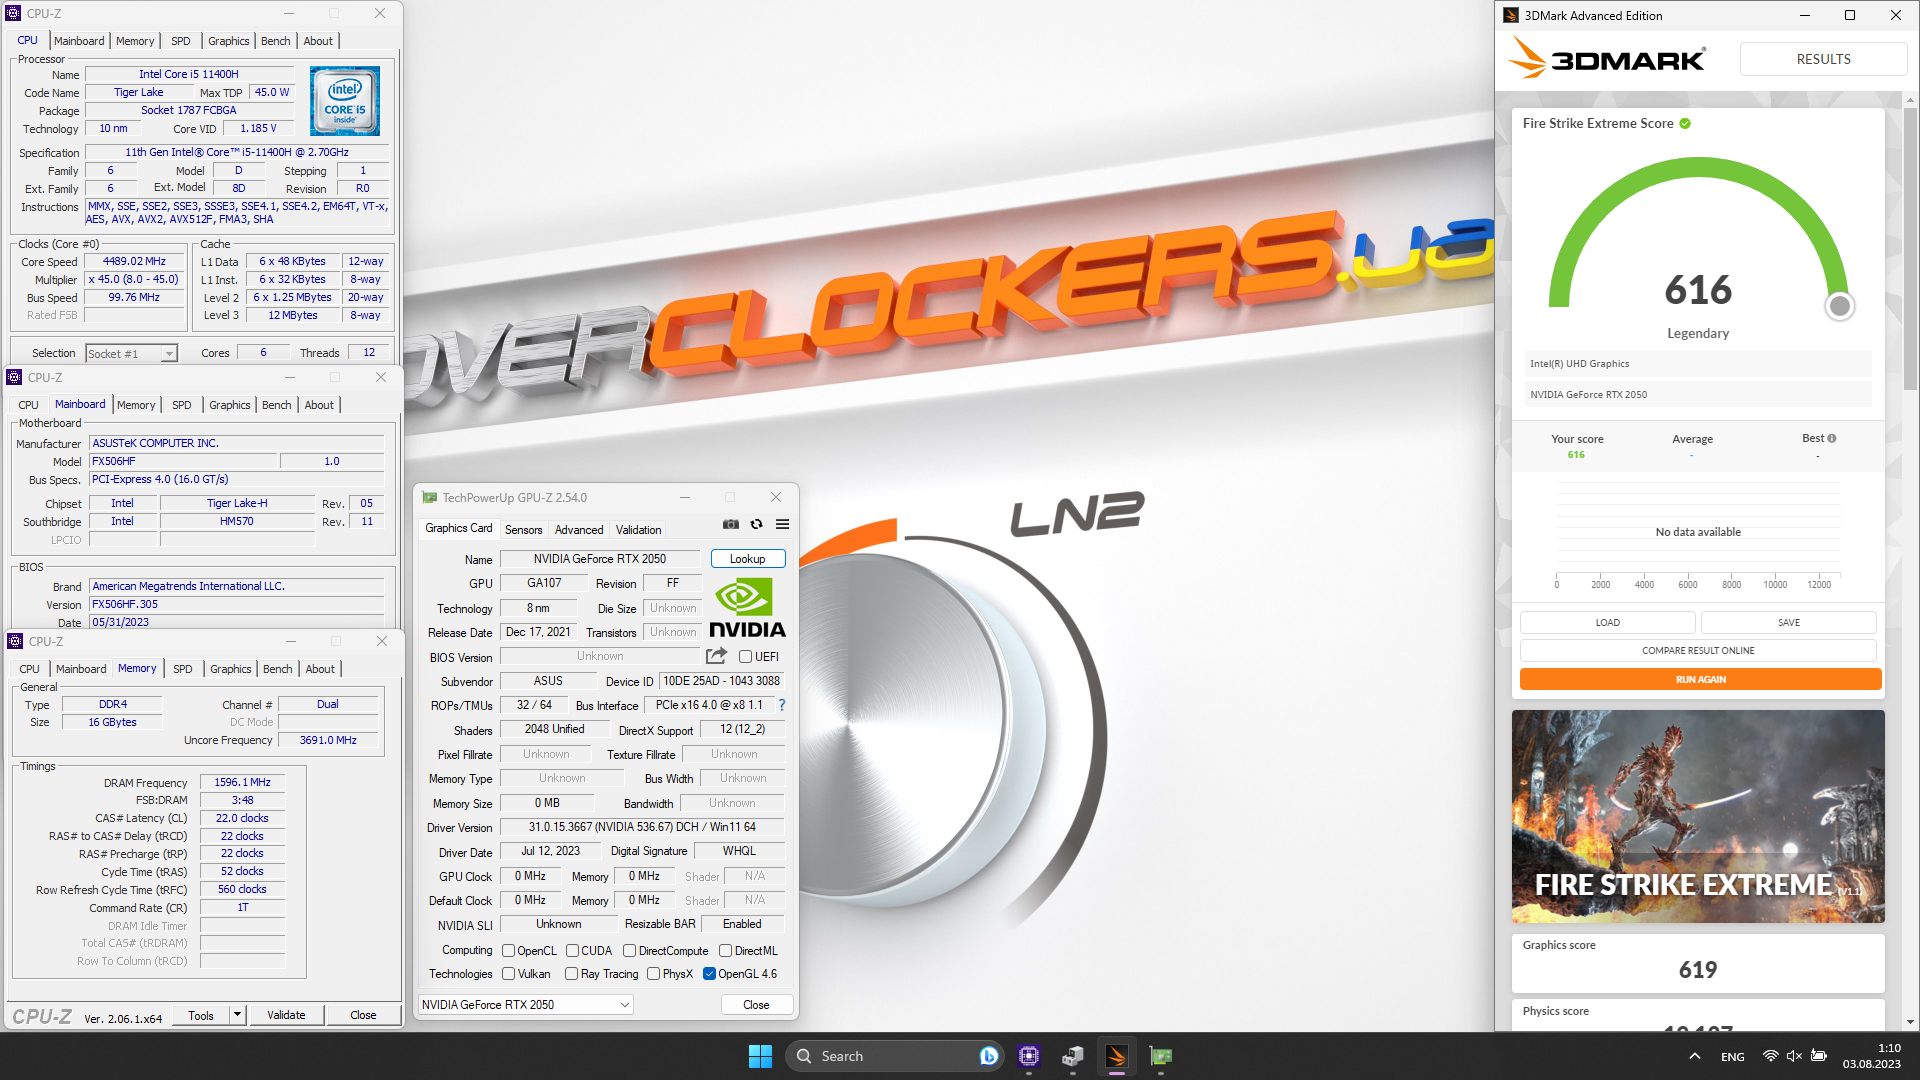This screenshot has width=1920, height=1080.
Task: Click the 3DMark title bar app icon
Action: click(x=1511, y=15)
